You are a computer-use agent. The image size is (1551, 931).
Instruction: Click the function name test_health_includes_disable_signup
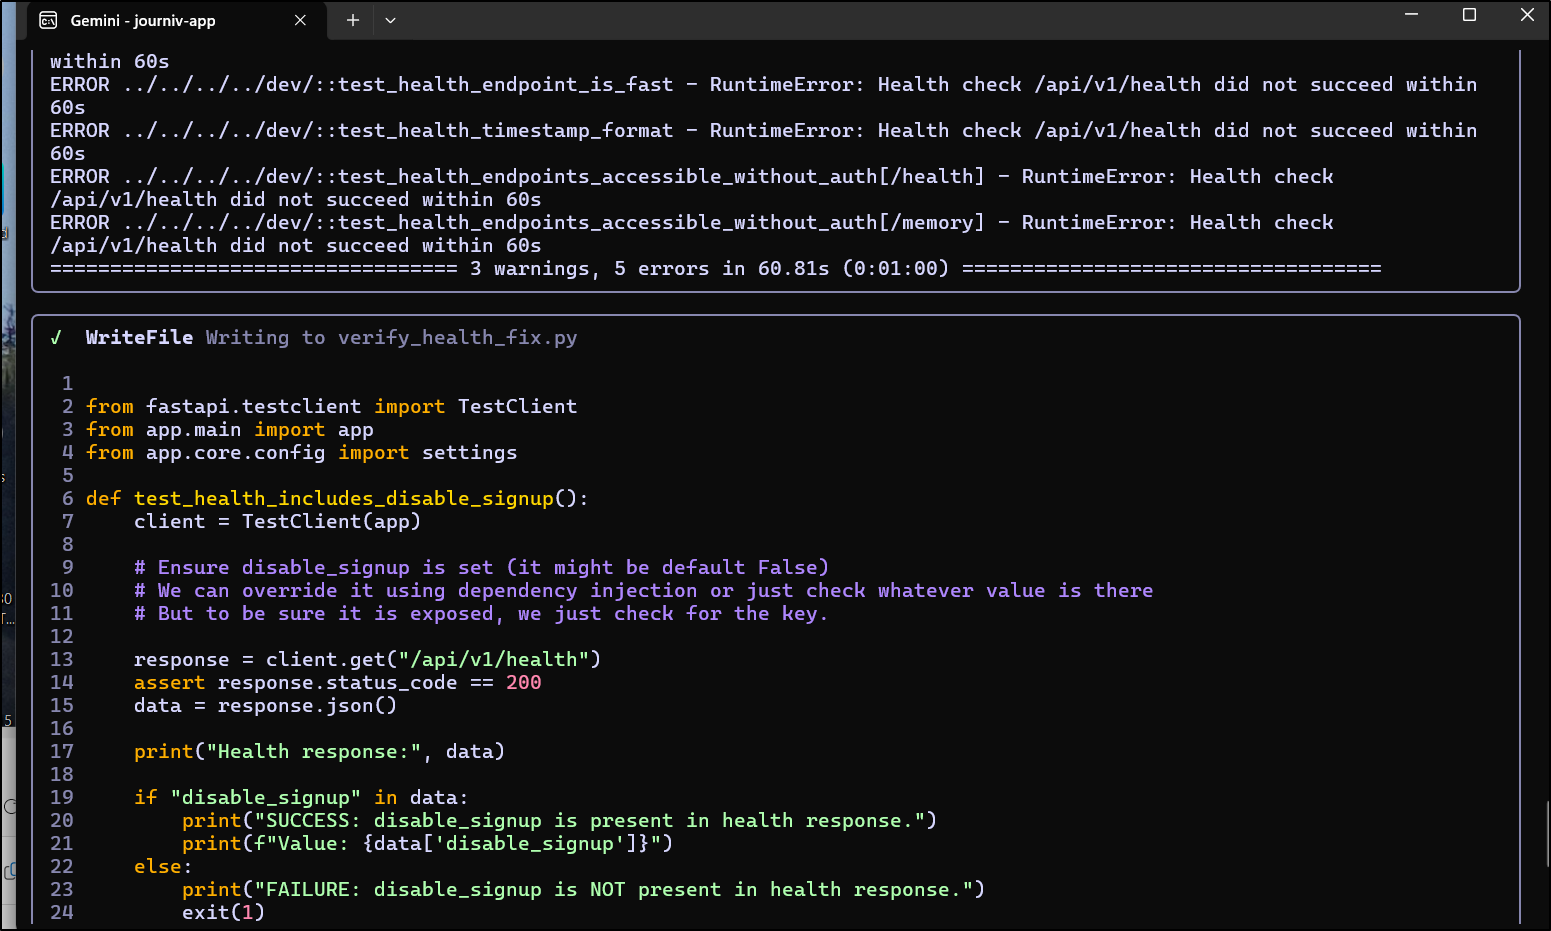(x=343, y=499)
